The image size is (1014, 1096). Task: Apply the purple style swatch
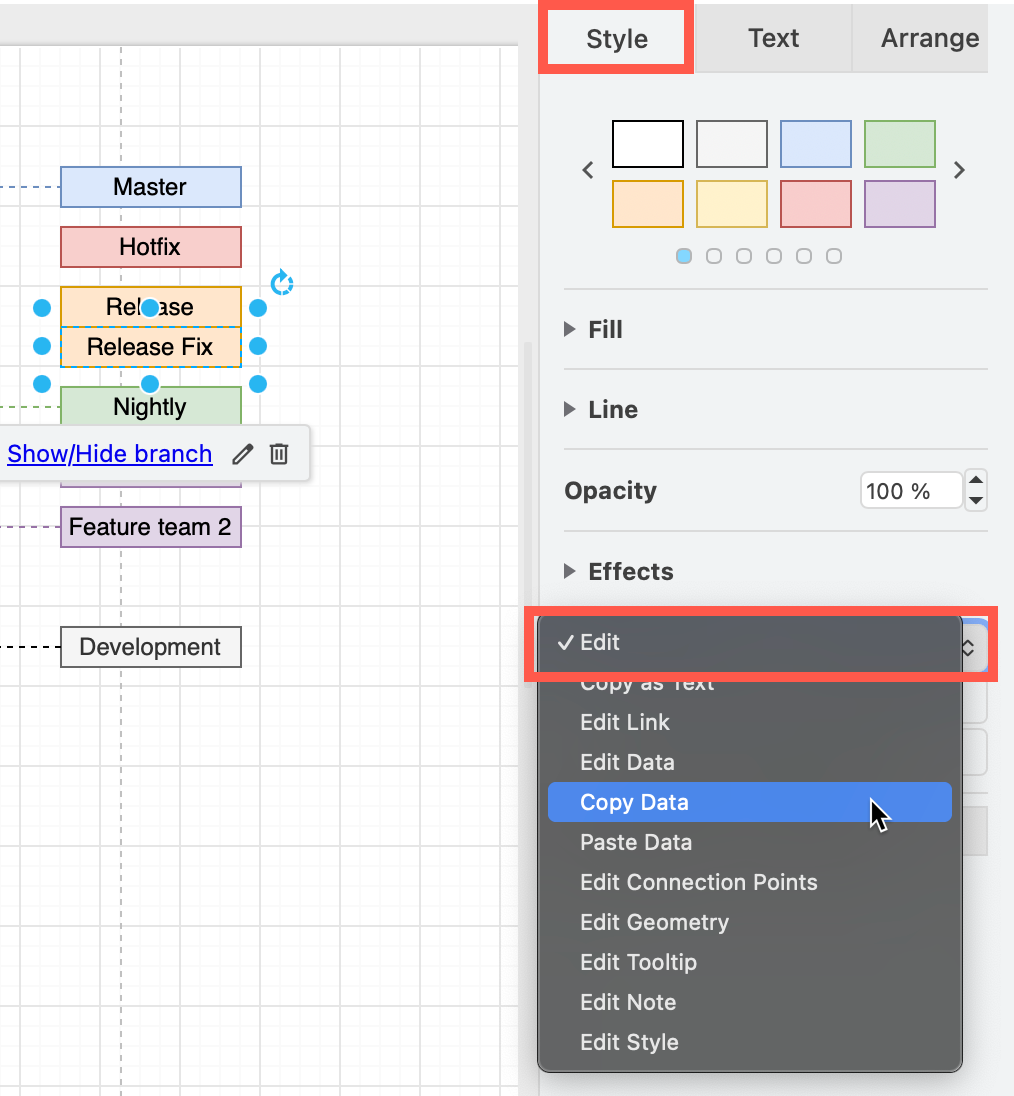pyautogui.click(x=899, y=204)
